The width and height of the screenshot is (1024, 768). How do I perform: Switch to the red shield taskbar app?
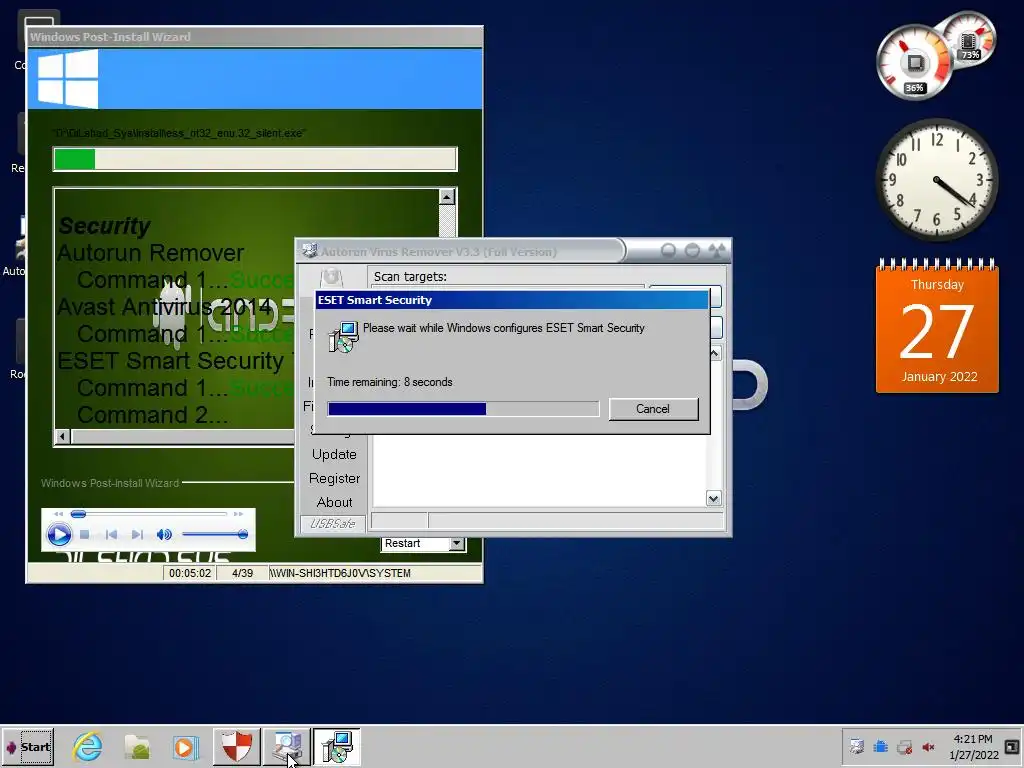tap(236, 746)
